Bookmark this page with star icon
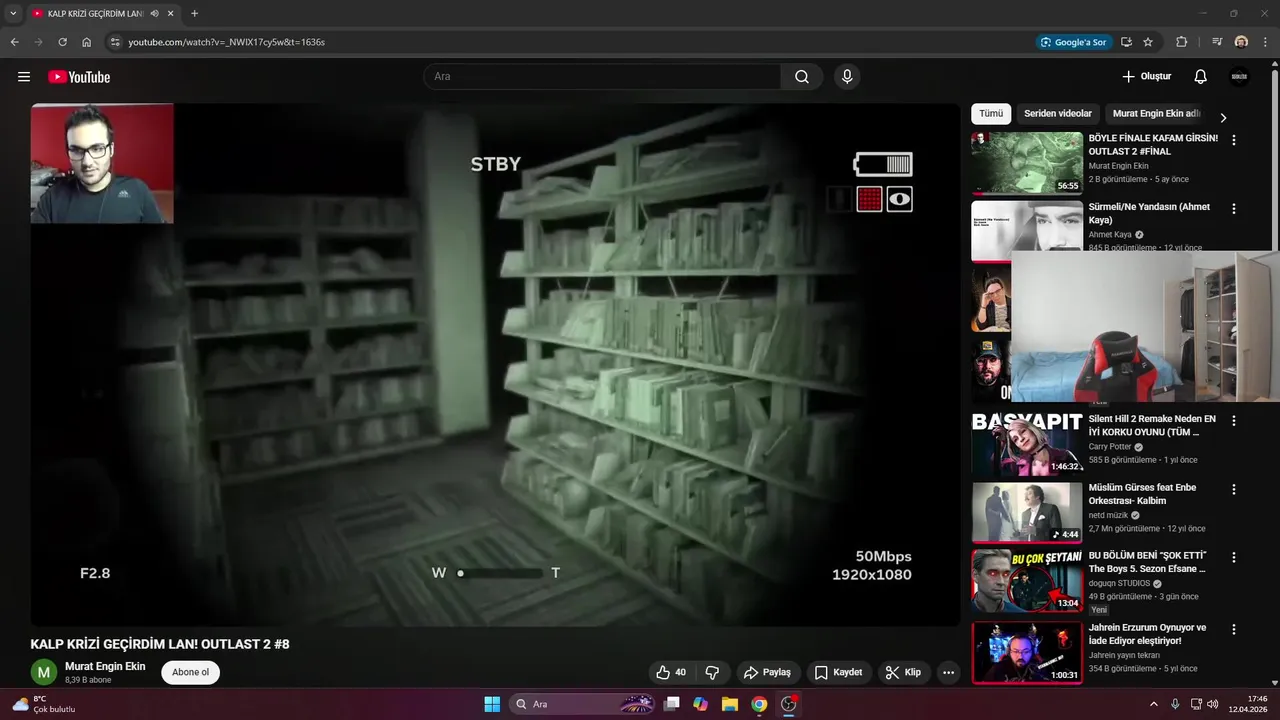This screenshot has width=1280, height=720. [1148, 42]
